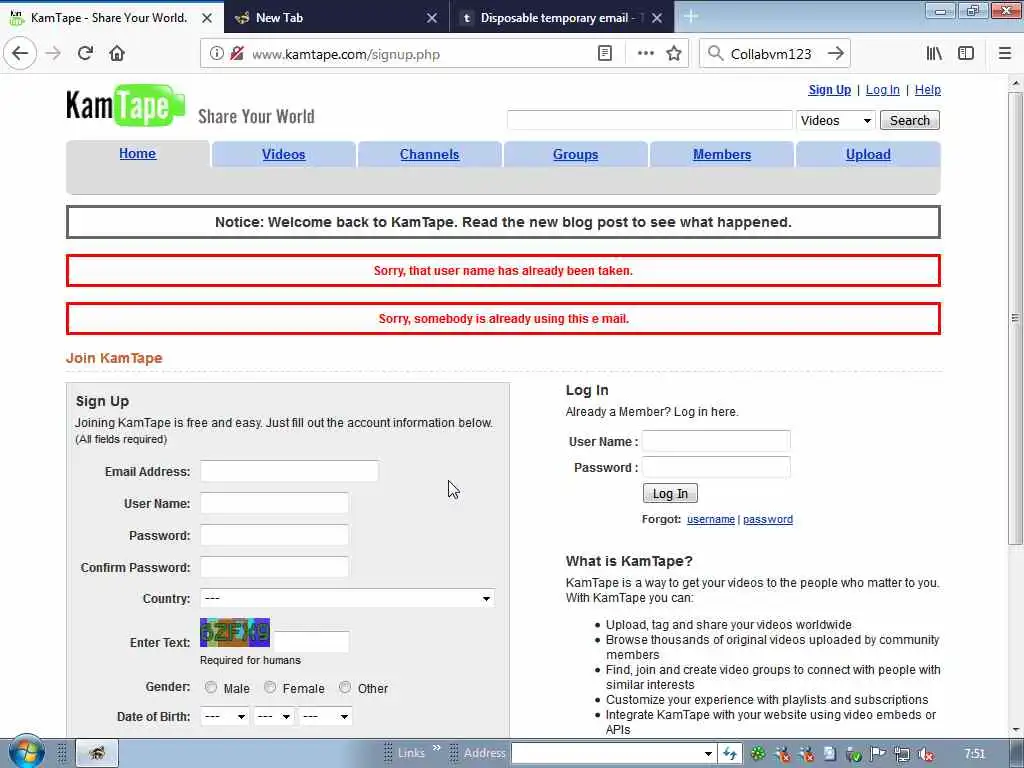Click the taskbar address Go arrows icon
This screenshot has width=1024, height=768.
pos(729,754)
